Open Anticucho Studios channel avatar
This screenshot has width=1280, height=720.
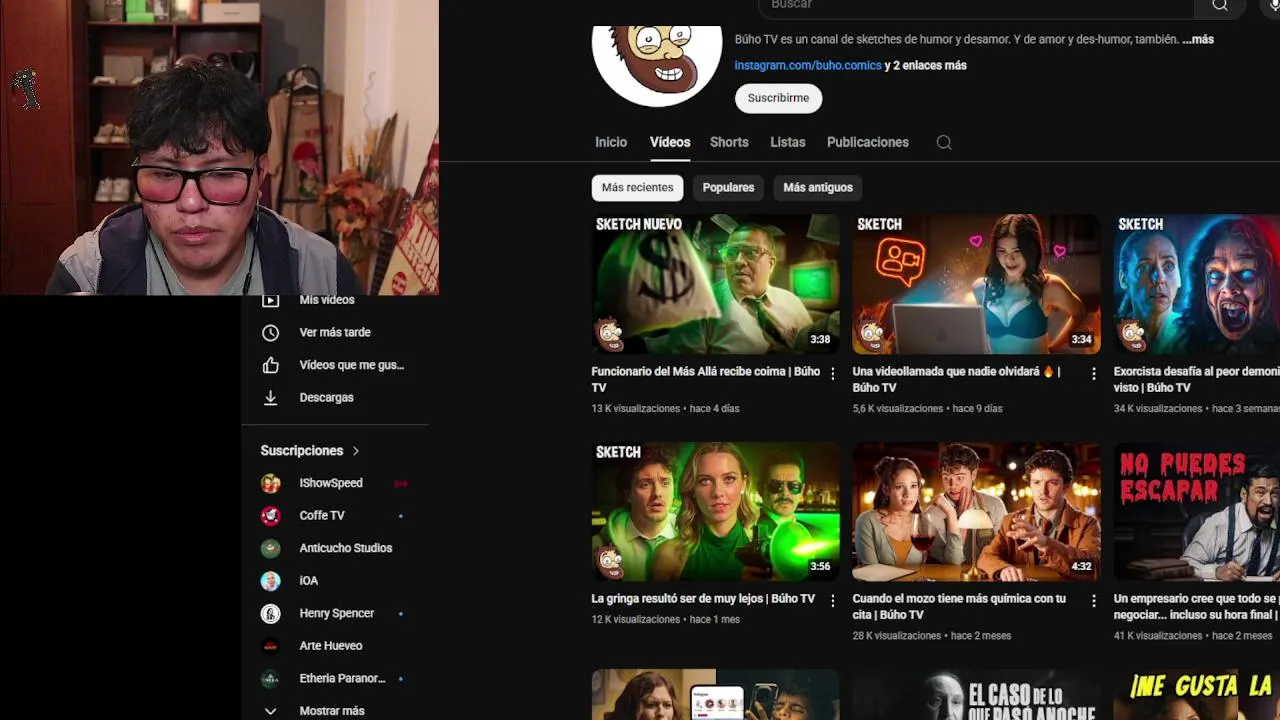tap(270, 548)
